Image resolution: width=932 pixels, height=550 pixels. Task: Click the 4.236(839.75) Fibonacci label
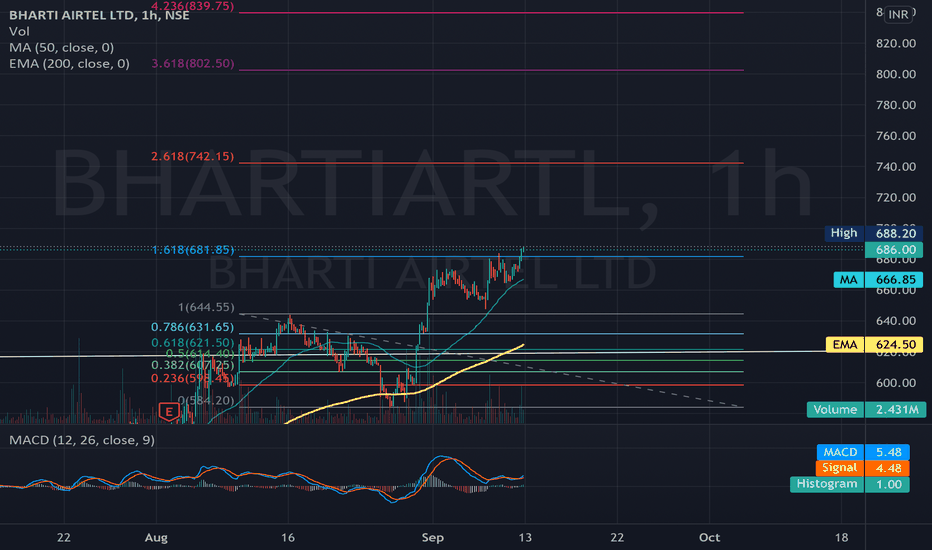(193, 6)
